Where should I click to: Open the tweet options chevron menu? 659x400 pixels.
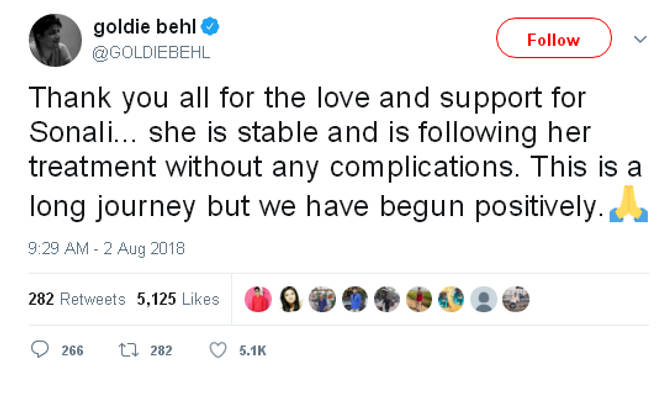point(640,39)
